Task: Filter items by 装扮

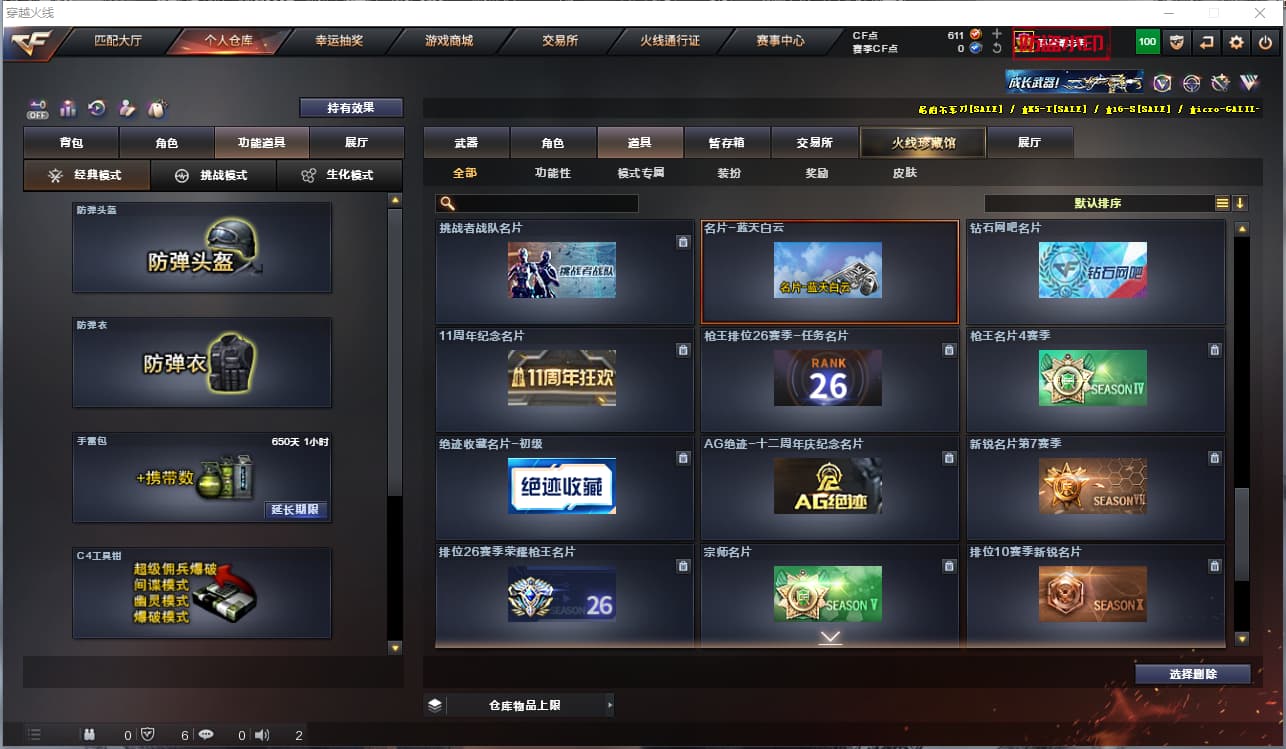Action: tap(728, 173)
